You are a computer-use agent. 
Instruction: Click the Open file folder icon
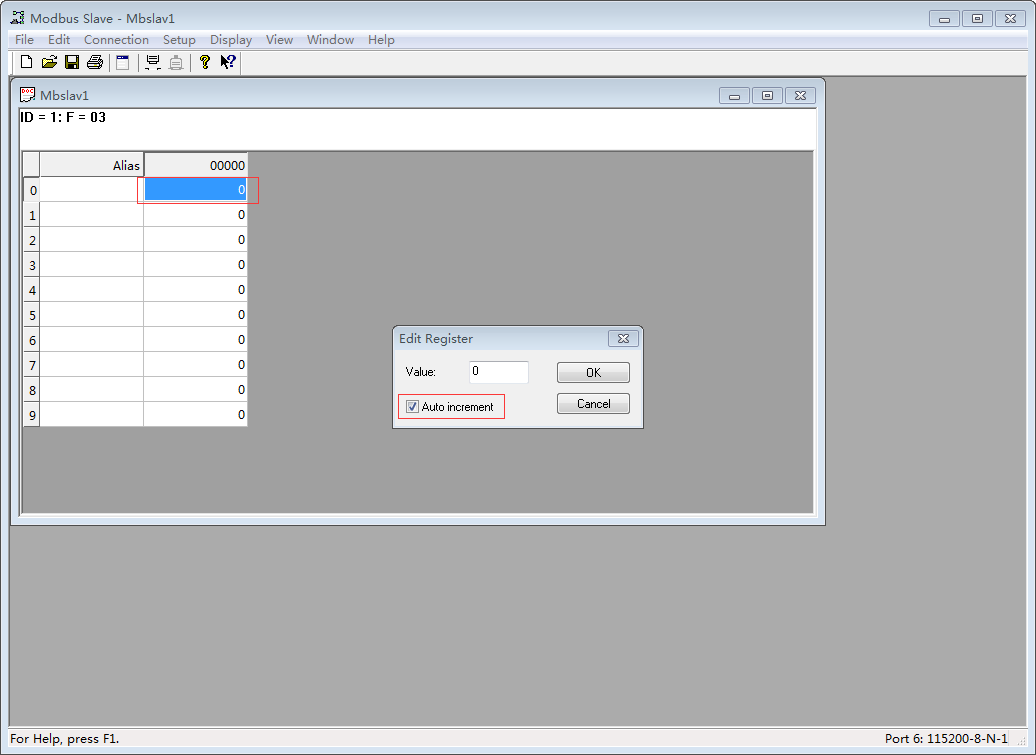pyautogui.click(x=49, y=62)
